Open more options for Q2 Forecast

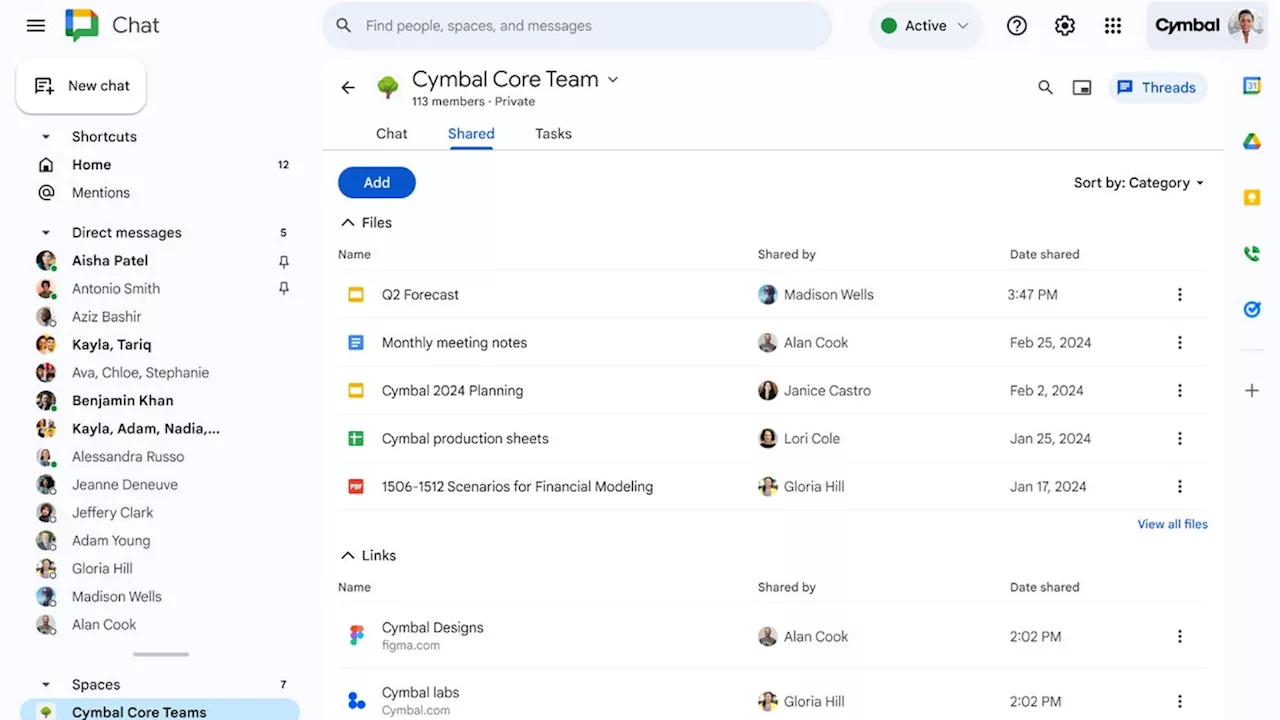tap(1180, 294)
